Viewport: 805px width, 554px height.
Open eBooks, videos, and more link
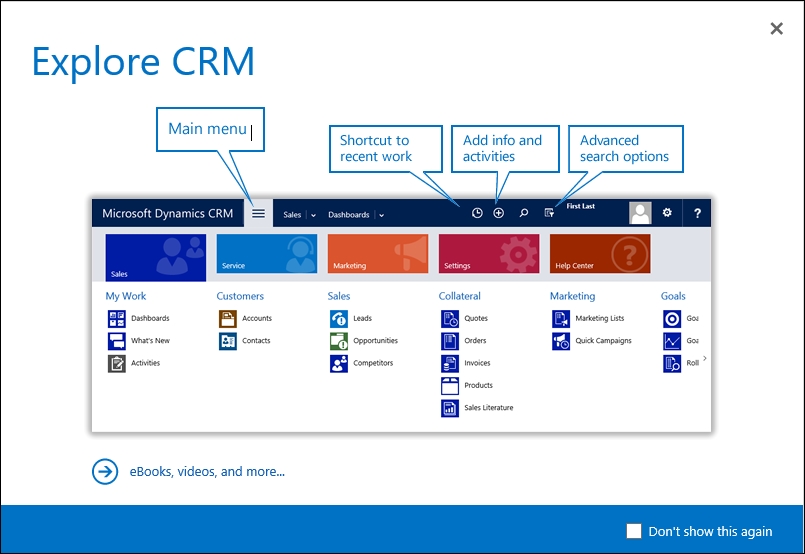[207, 471]
